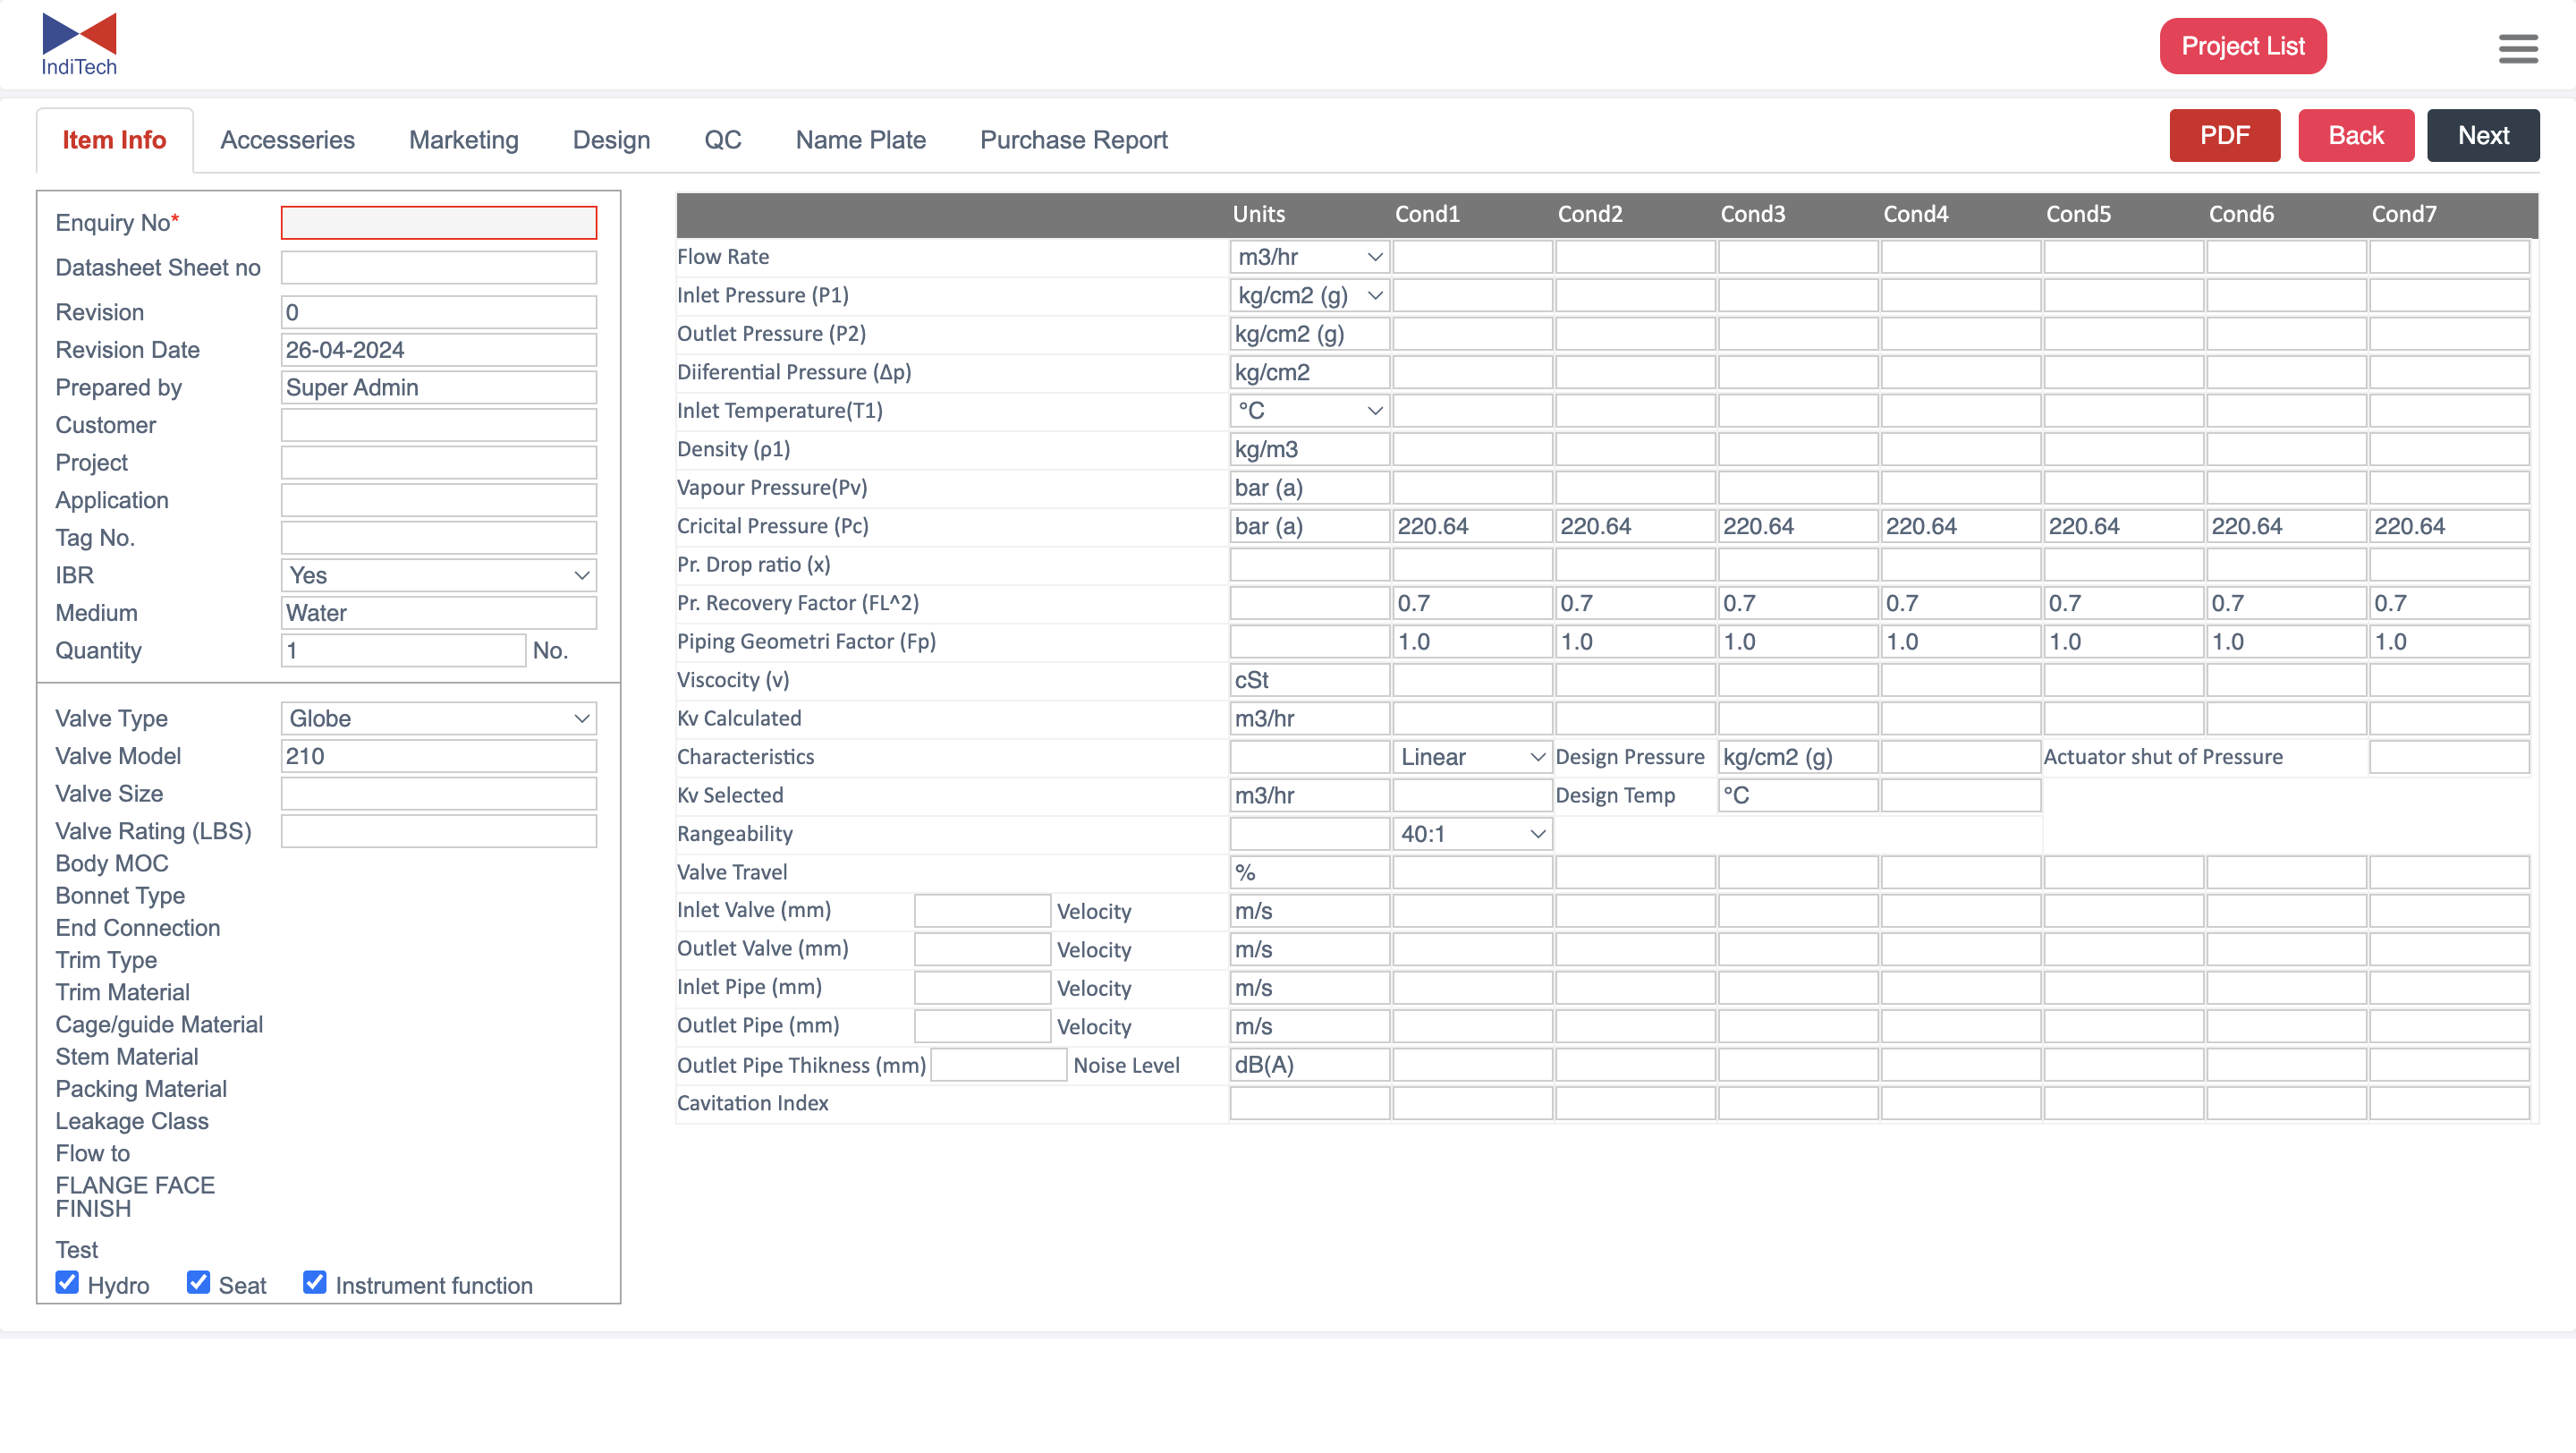Click the Customer input field
The height and width of the screenshot is (1453, 2576).
(439, 425)
